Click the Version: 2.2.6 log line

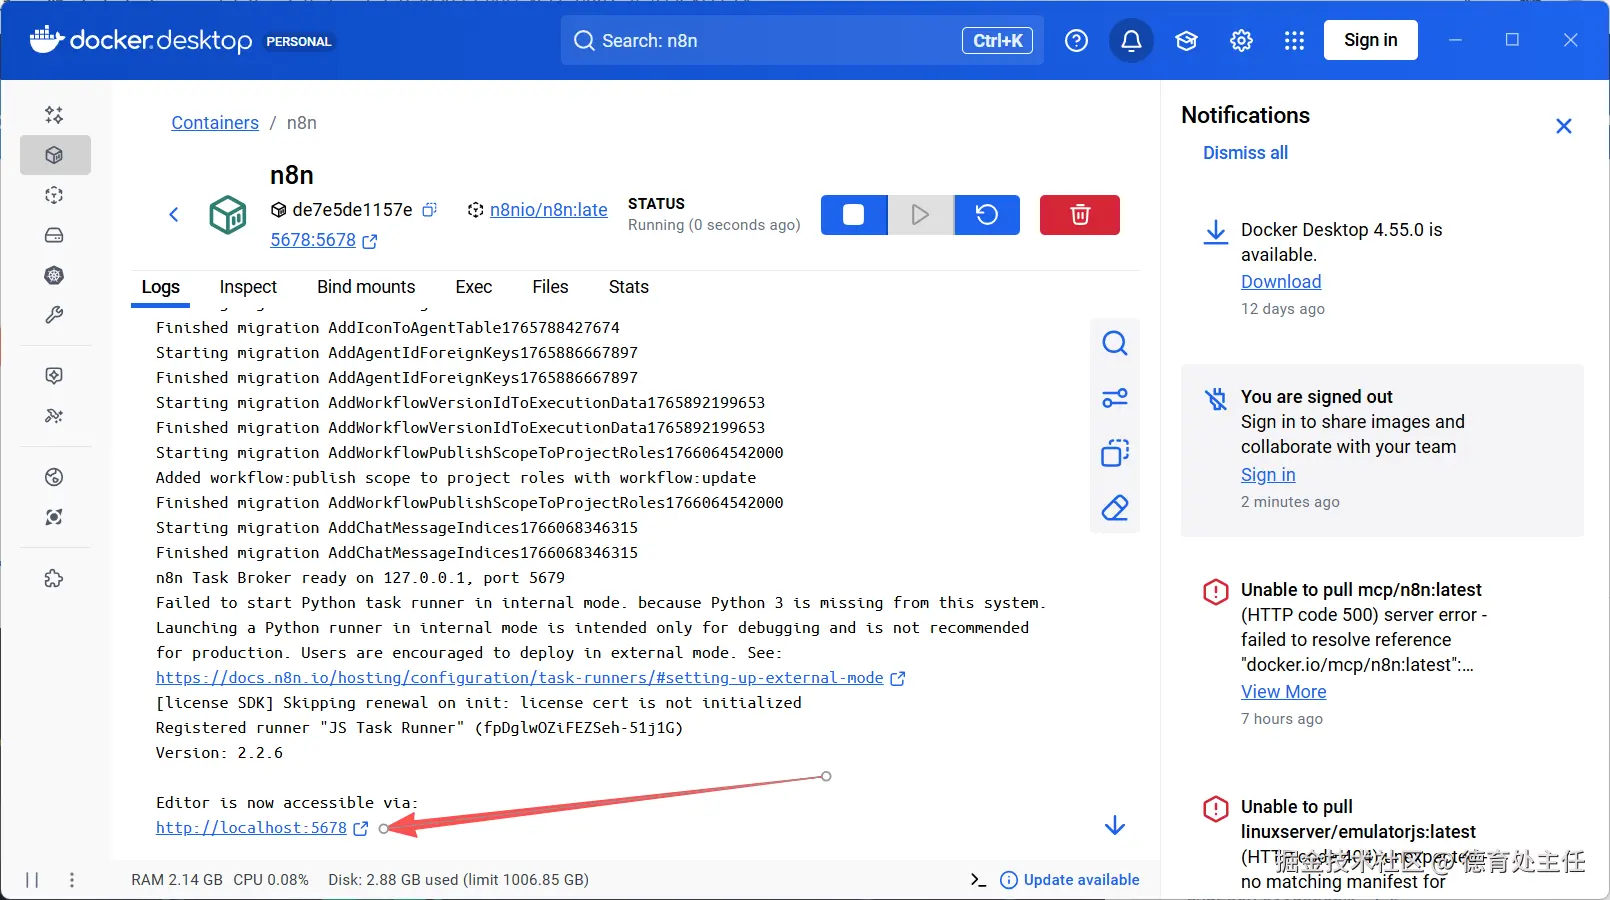click(x=220, y=753)
